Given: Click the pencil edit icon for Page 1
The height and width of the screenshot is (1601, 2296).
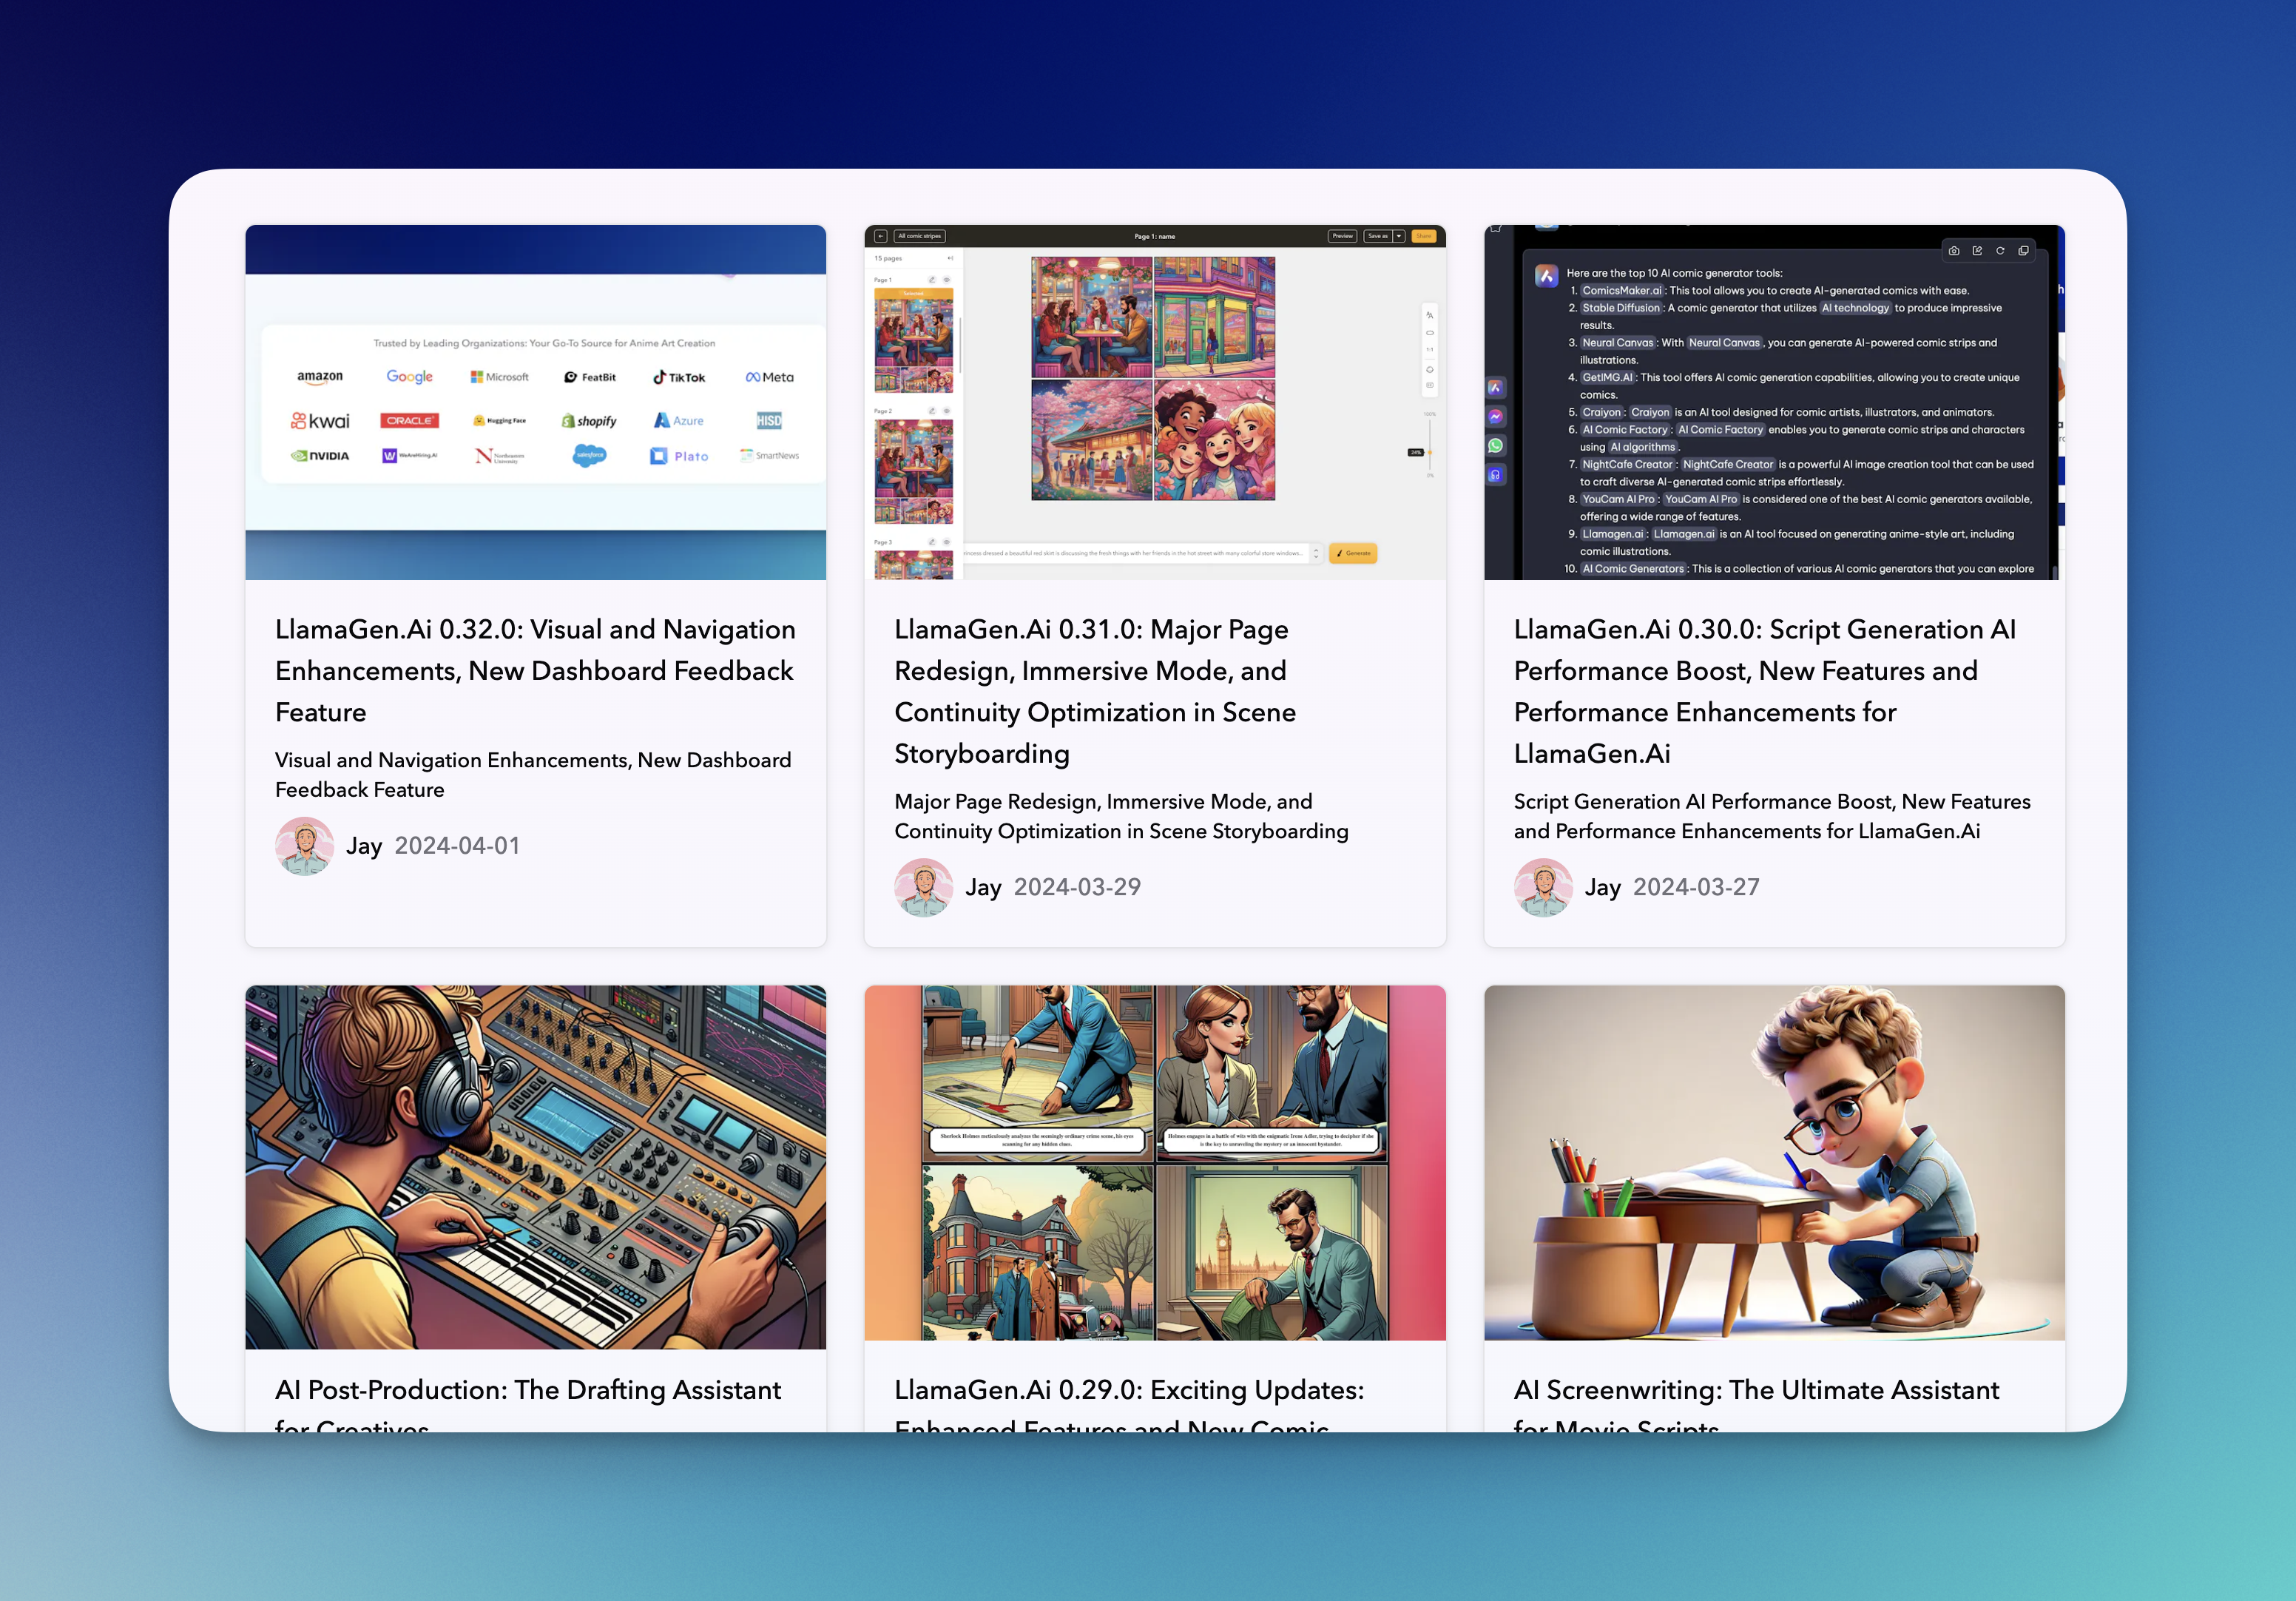Looking at the screenshot, I should (x=932, y=280).
